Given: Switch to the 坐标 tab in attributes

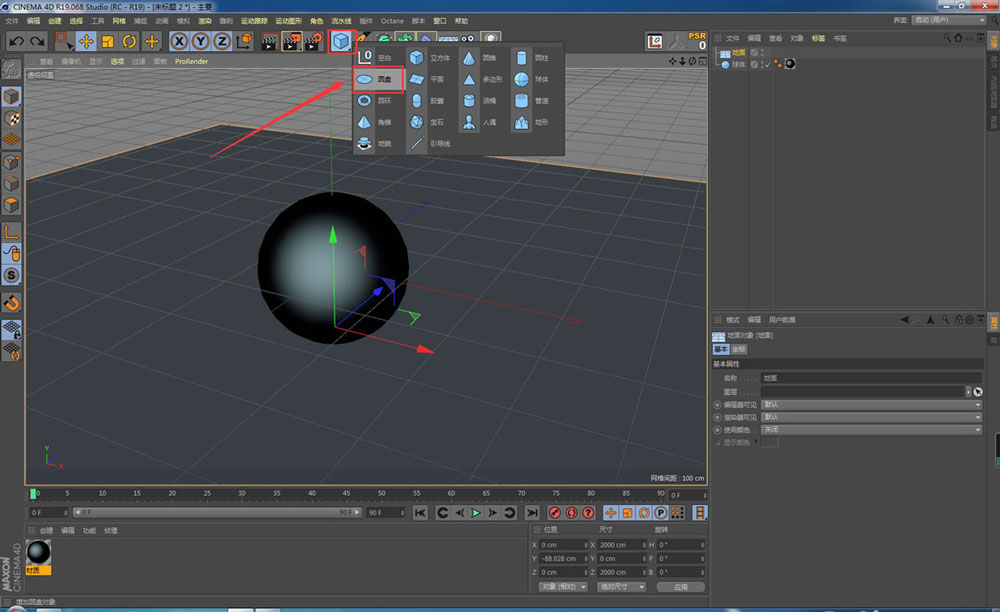Looking at the screenshot, I should [x=739, y=350].
